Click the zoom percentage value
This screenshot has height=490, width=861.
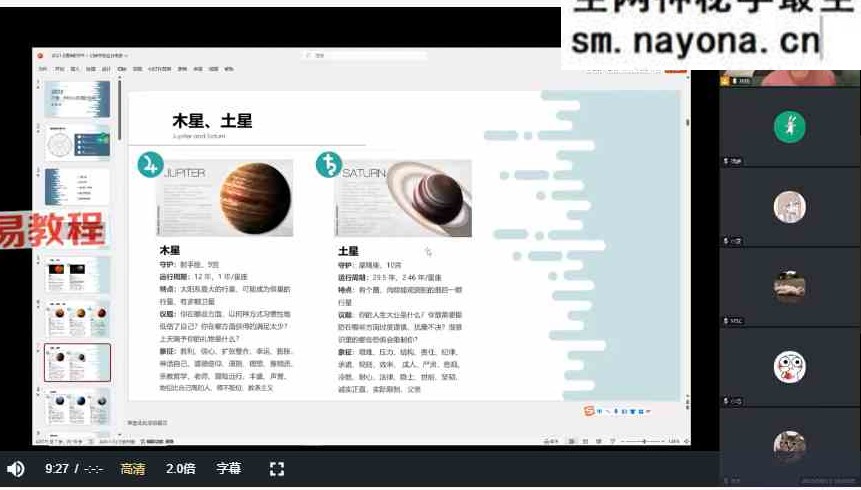tap(674, 441)
